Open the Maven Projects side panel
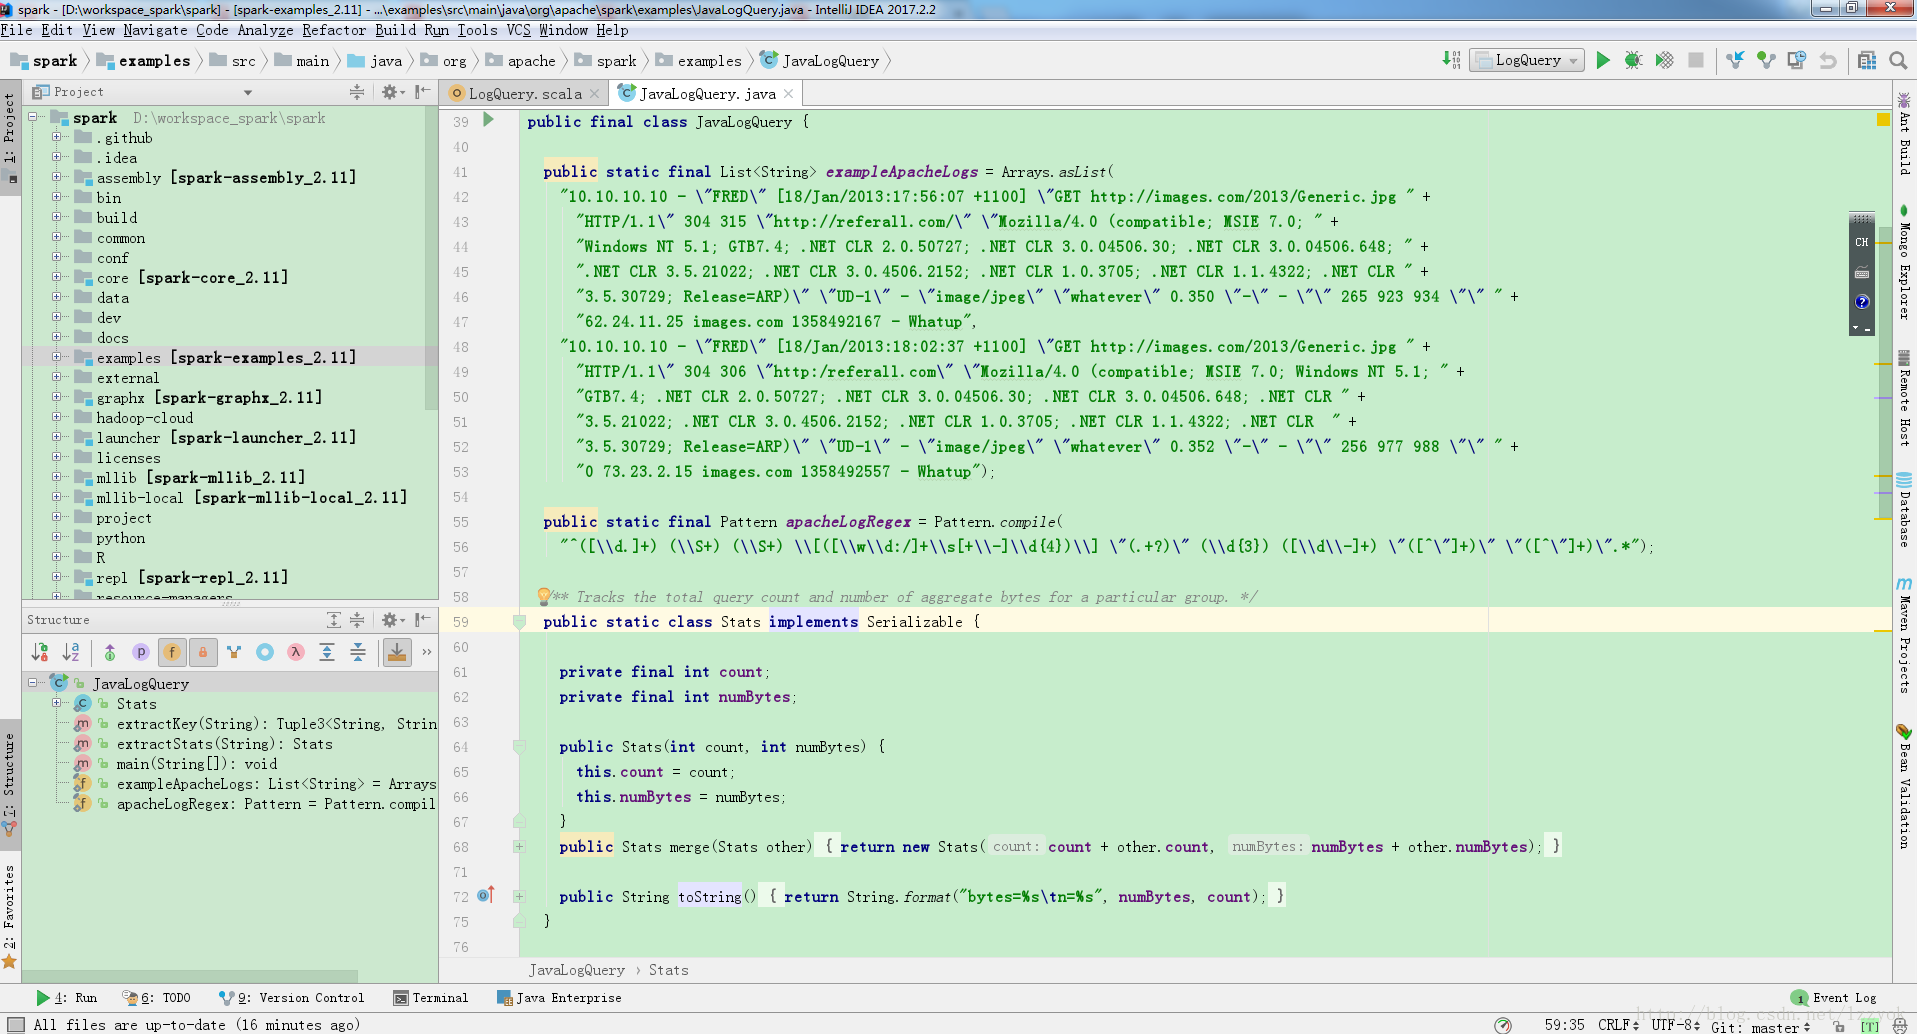The height and width of the screenshot is (1034, 1917). [x=1904, y=635]
